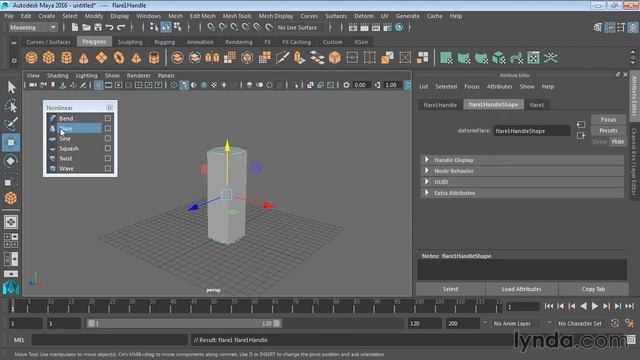
Task: Create a polygon sphere from the shelf
Action: pos(31,58)
